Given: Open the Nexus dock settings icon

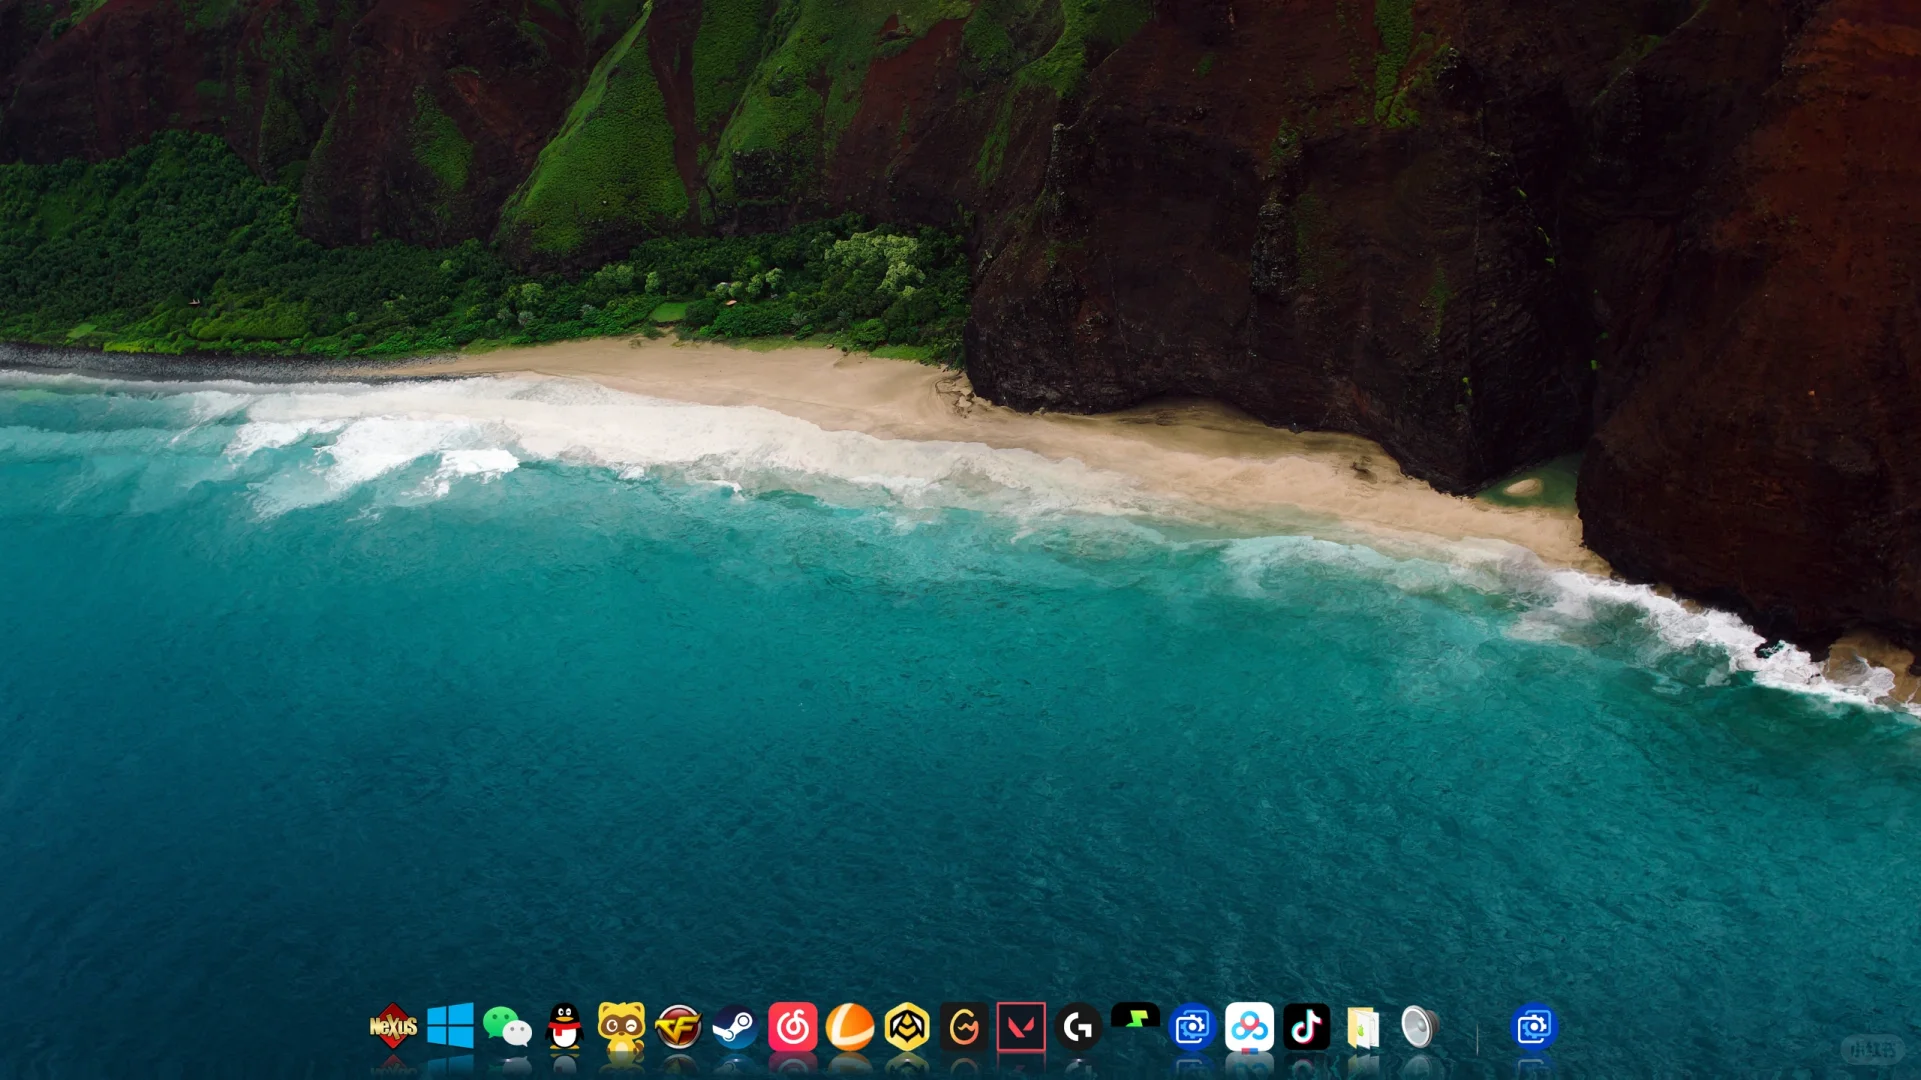Looking at the screenshot, I should pyautogui.click(x=393, y=1026).
